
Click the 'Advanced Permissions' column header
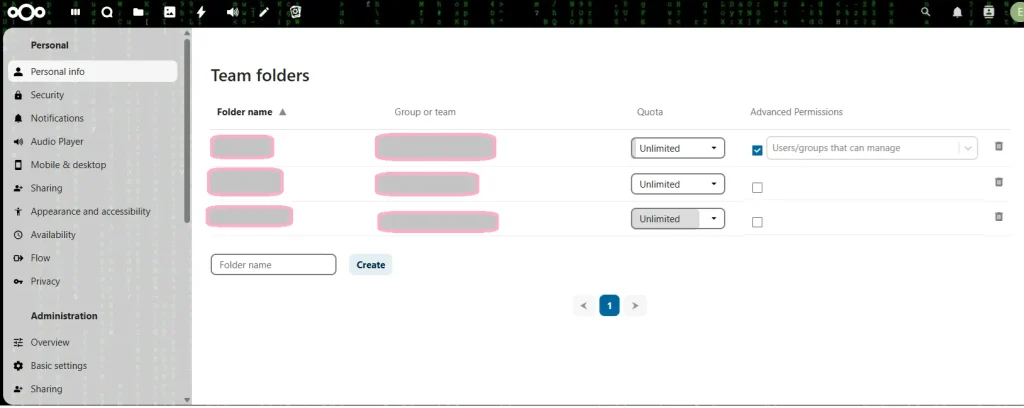pyautogui.click(x=796, y=112)
